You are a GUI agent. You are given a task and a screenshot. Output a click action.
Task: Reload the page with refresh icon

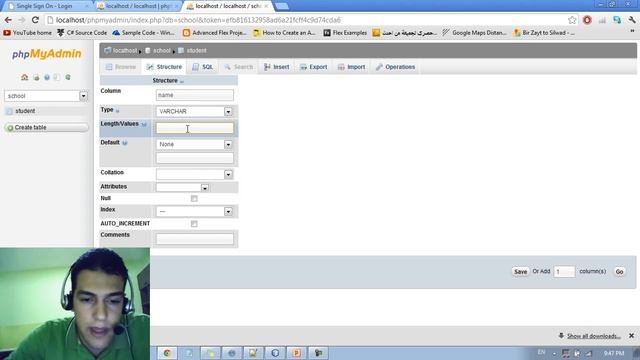(x=36, y=20)
